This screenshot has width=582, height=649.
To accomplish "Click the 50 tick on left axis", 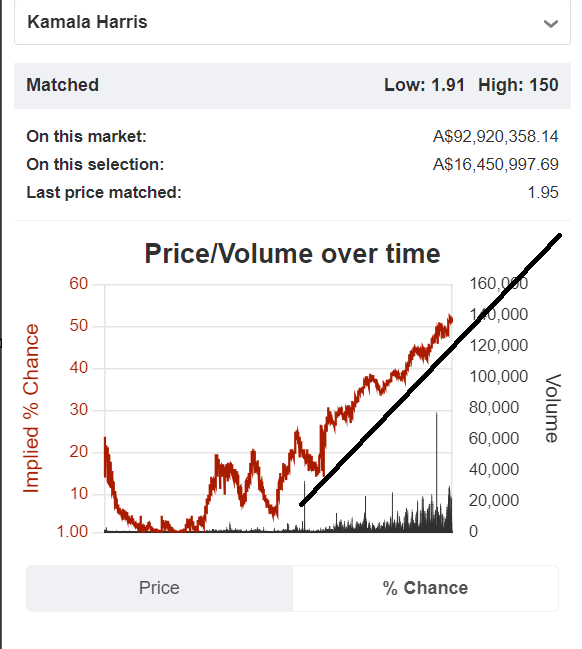I will 79,326.
